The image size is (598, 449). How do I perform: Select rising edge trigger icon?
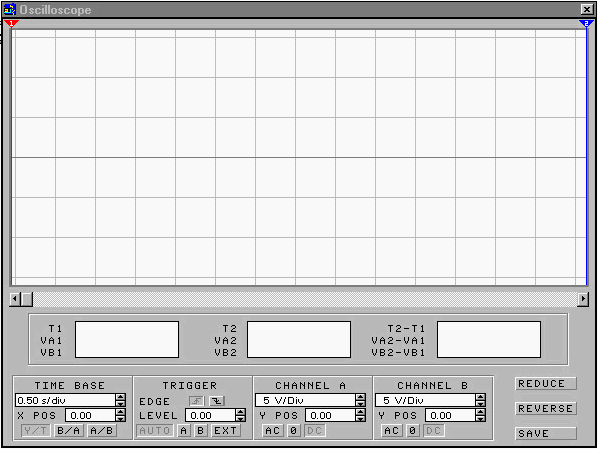click(196, 401)
